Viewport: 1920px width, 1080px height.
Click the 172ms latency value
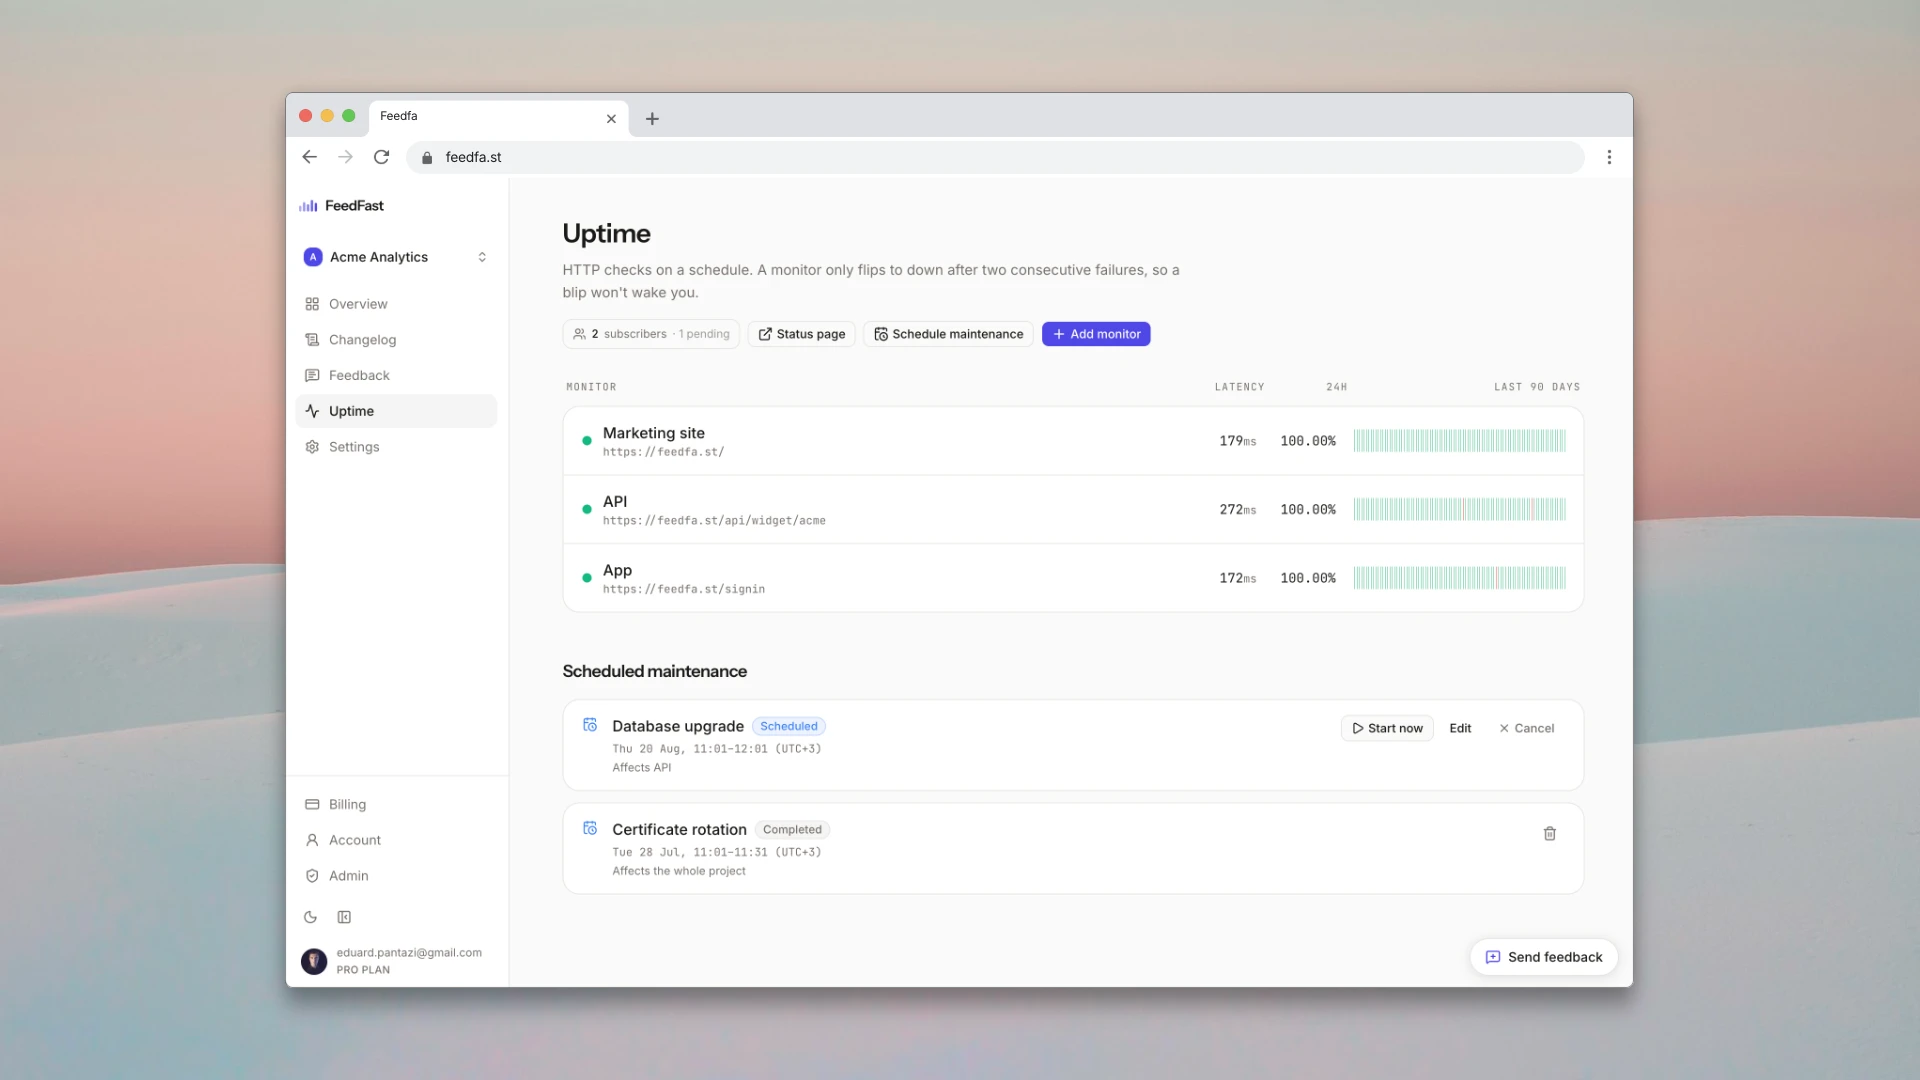click(1237, 578)
